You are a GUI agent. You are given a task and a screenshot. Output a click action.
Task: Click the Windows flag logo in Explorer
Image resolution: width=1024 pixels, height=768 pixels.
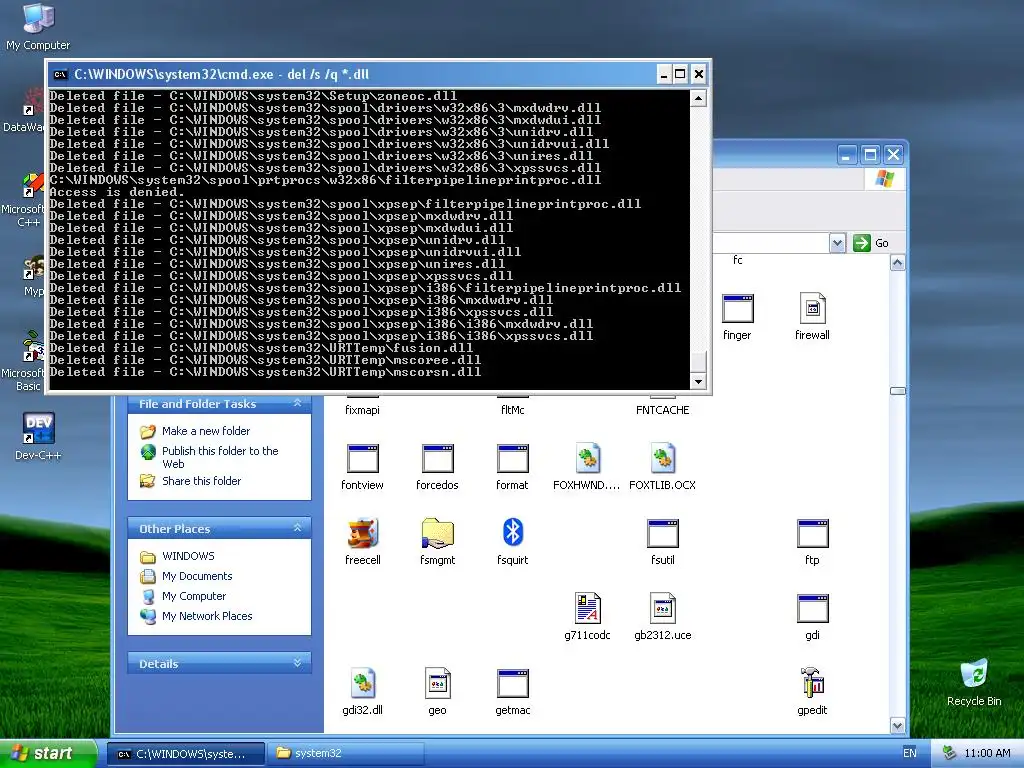pyautogui.click(x=885, y=178)
